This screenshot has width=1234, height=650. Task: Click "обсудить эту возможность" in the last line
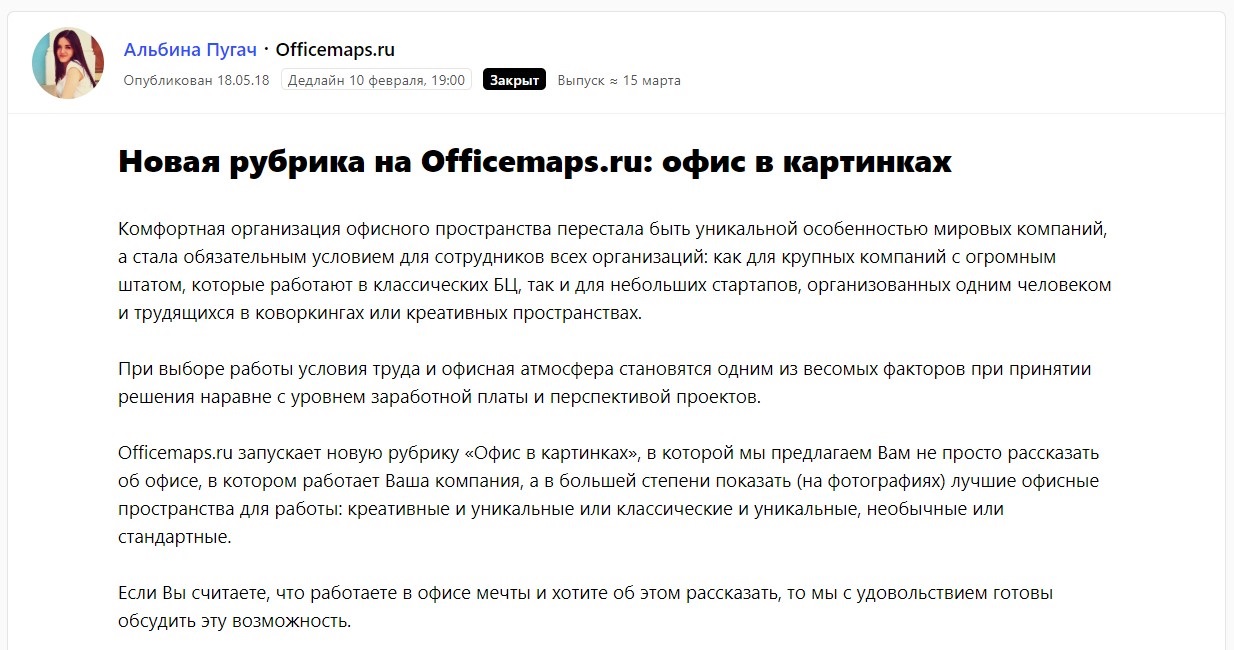[x=234, y=621]
